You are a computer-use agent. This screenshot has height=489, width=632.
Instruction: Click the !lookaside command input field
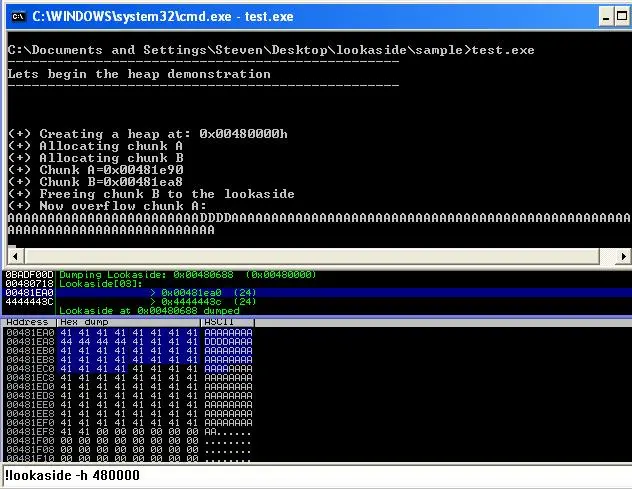[x=316, y=476]
